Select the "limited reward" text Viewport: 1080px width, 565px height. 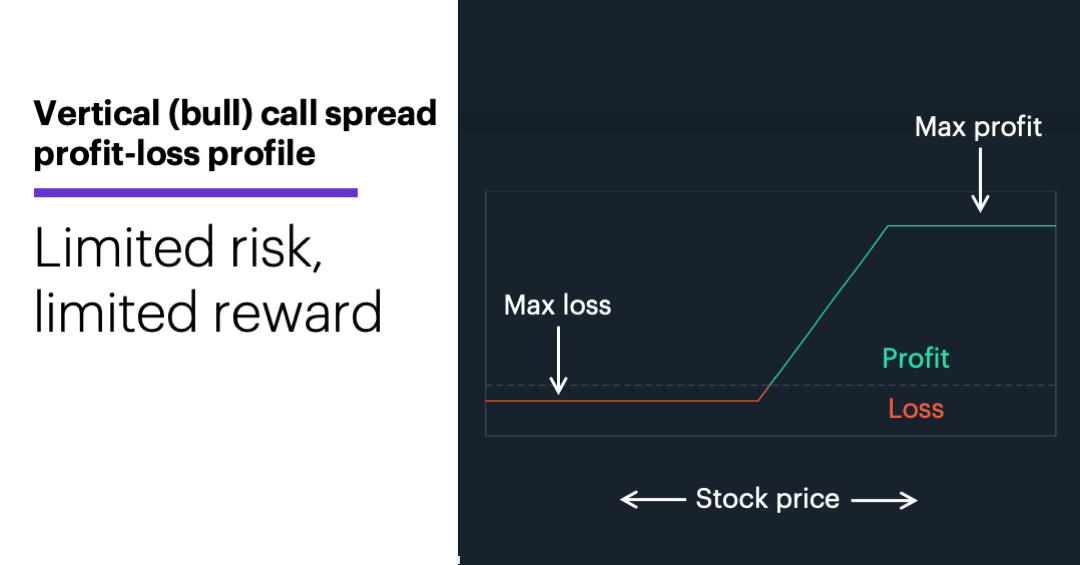208,311
